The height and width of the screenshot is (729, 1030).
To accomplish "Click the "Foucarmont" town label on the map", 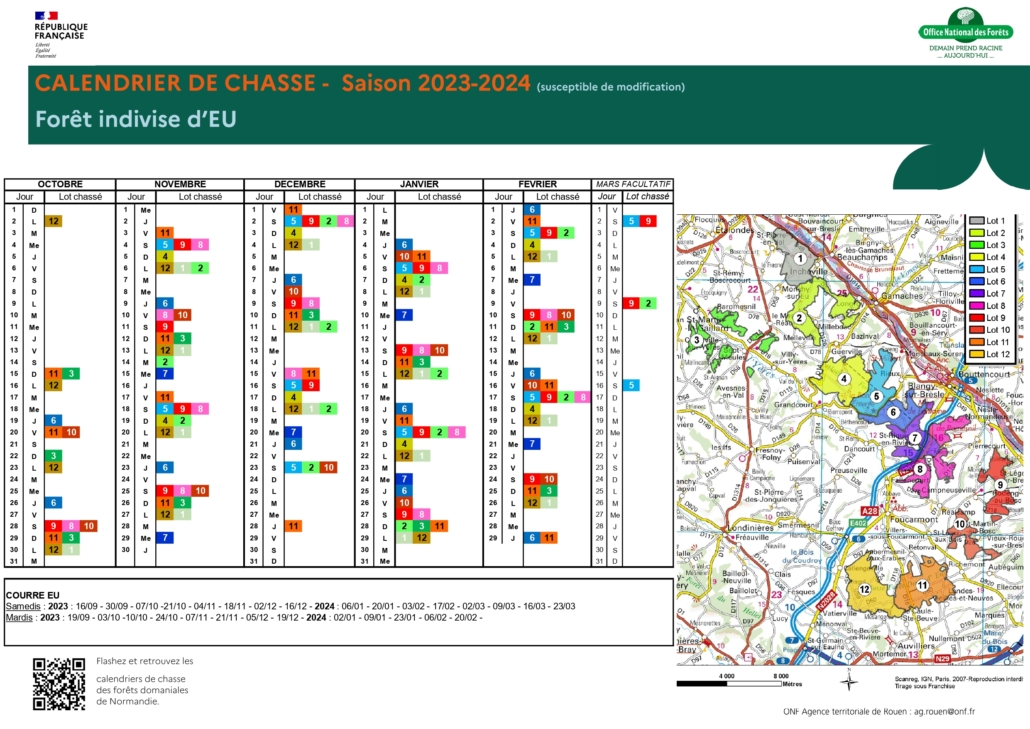I will pos(914,519).
